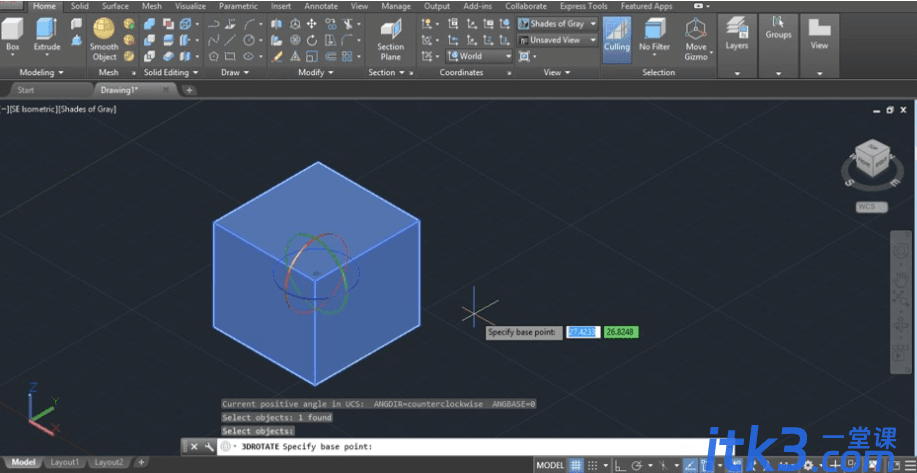This screenshot has height=473, width=917.
Task: Select the Extrude tool
Action: 47,35
